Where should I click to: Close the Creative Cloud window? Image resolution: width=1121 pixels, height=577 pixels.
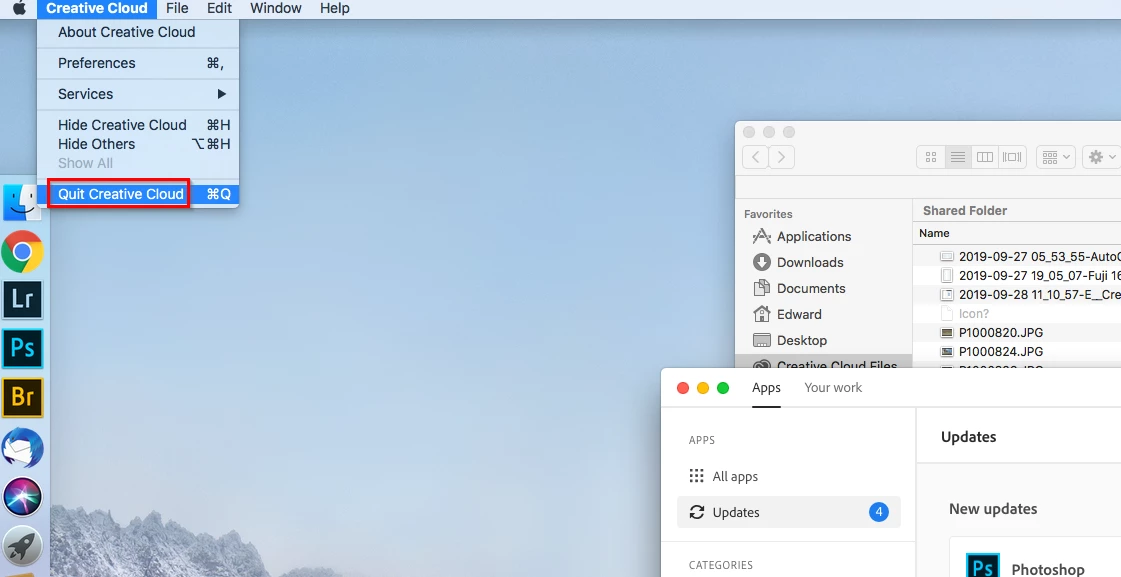click(x=683, y=388)
